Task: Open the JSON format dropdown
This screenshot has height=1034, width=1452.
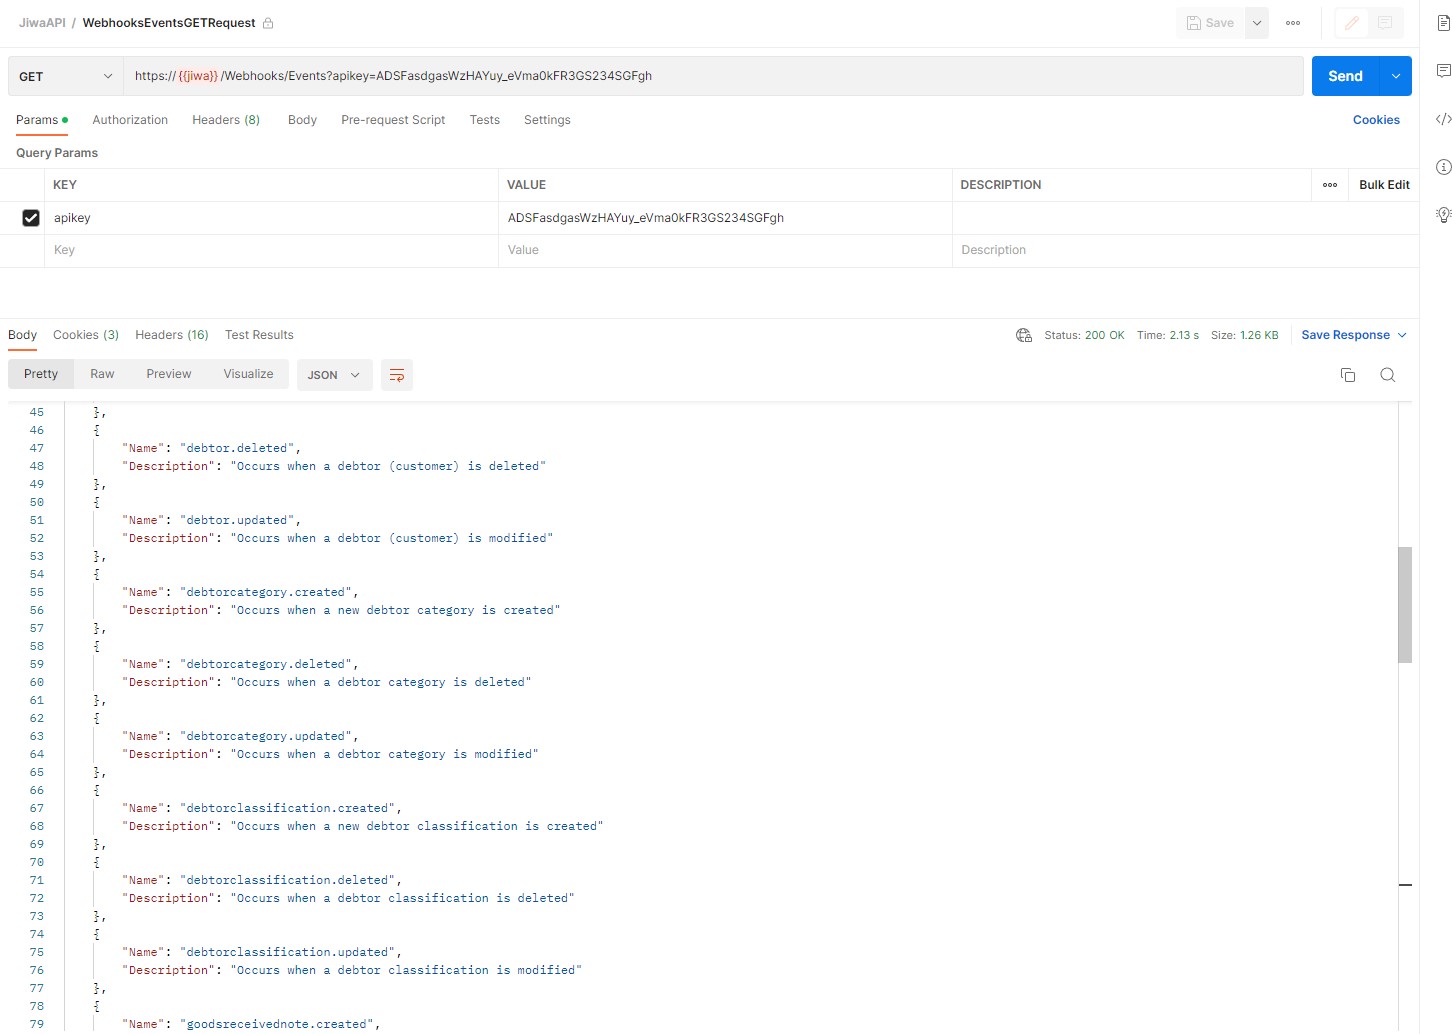Action: (x=334, y=375)
